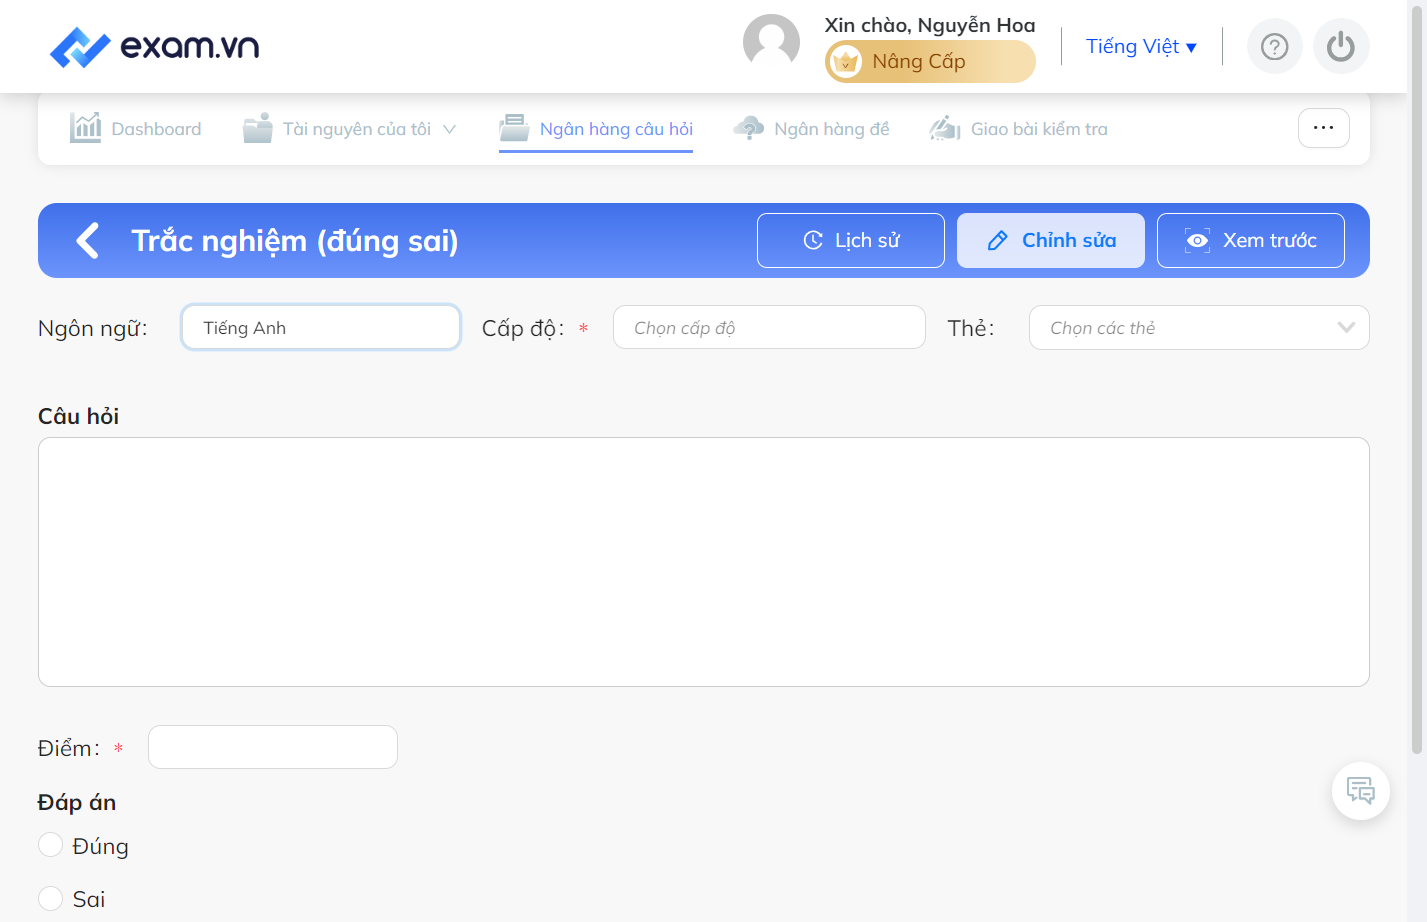This screenshot has height=922, width=1427.
Task: Switch to the Dashboard tab
Action: click(x=136, y=129)
